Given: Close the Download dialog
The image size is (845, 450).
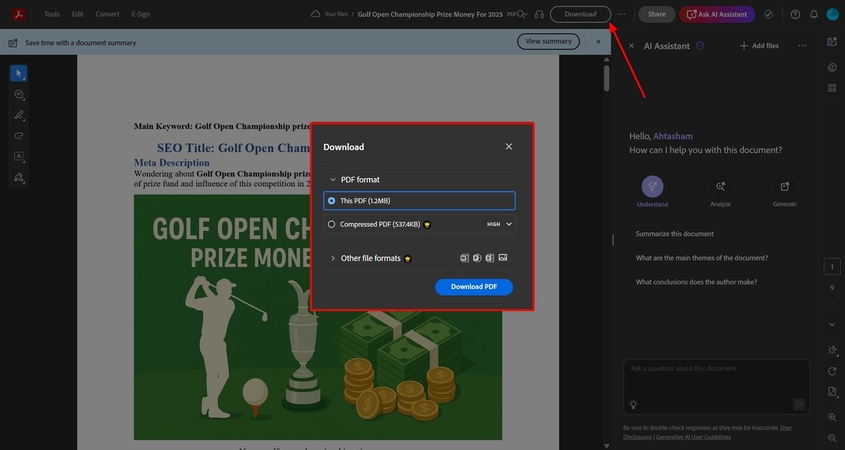Looking at the screenshot, I should [x=509, y=147].
